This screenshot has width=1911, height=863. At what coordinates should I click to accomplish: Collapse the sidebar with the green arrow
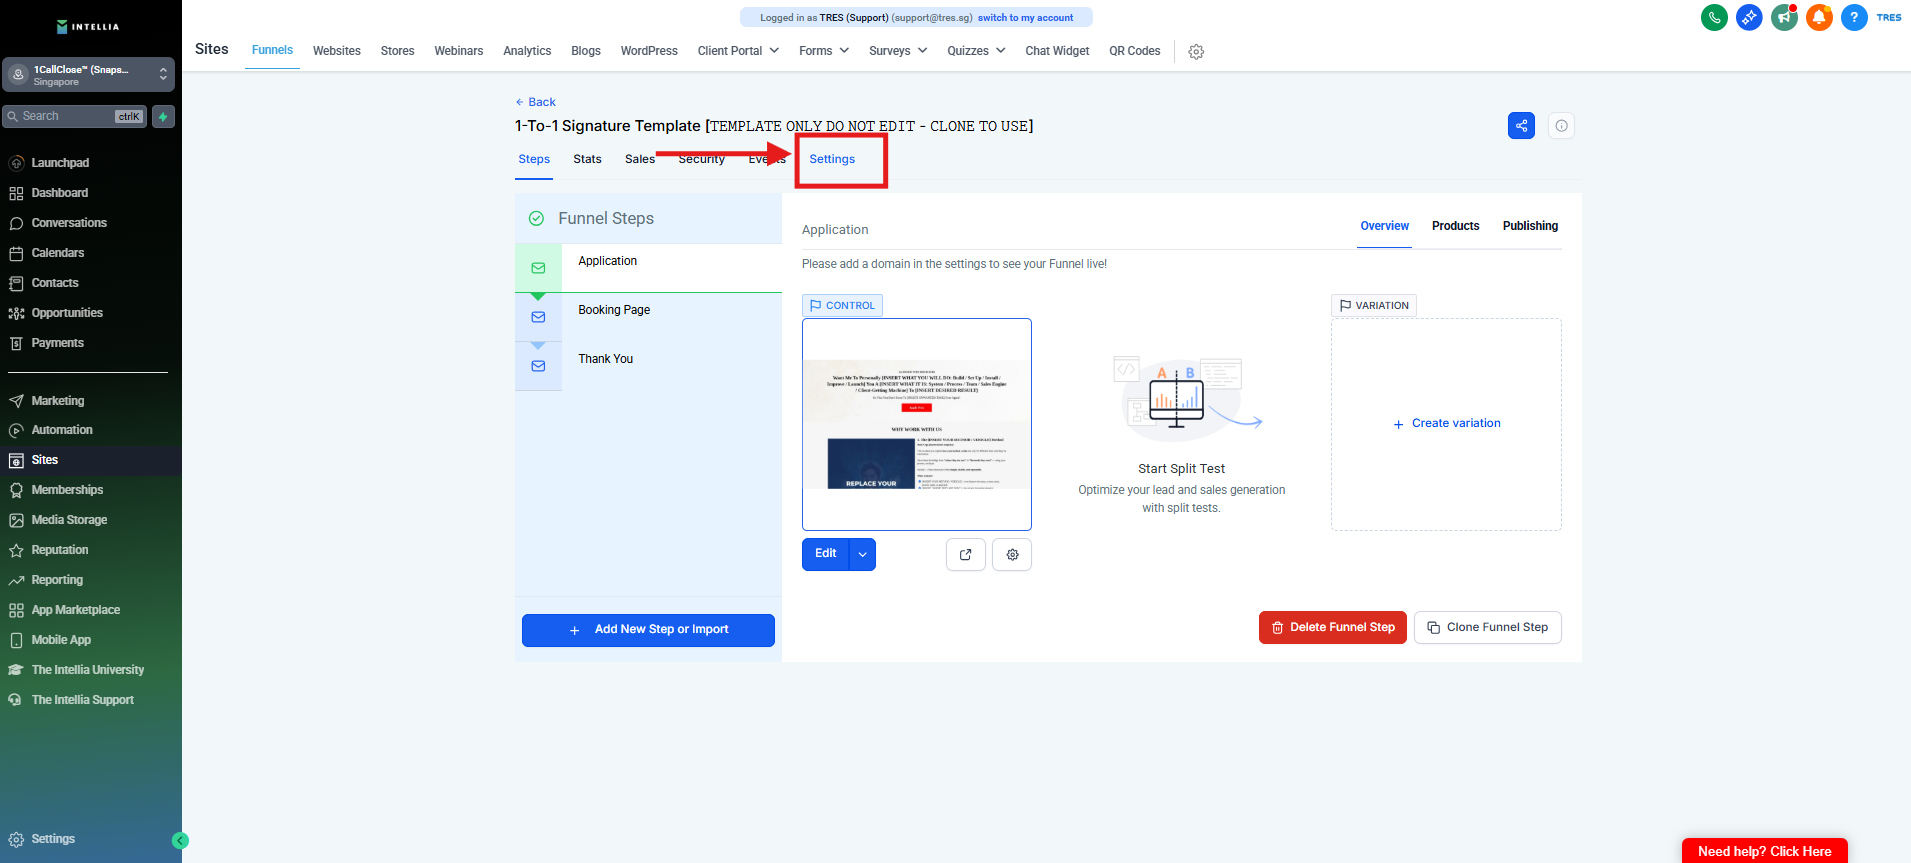[x=180, y=841]
